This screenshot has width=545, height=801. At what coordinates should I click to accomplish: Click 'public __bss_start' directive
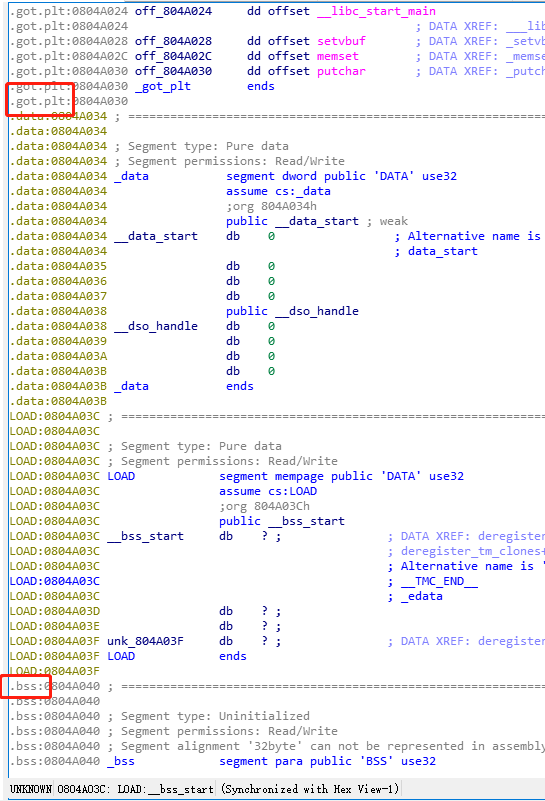tap(281, 521)
